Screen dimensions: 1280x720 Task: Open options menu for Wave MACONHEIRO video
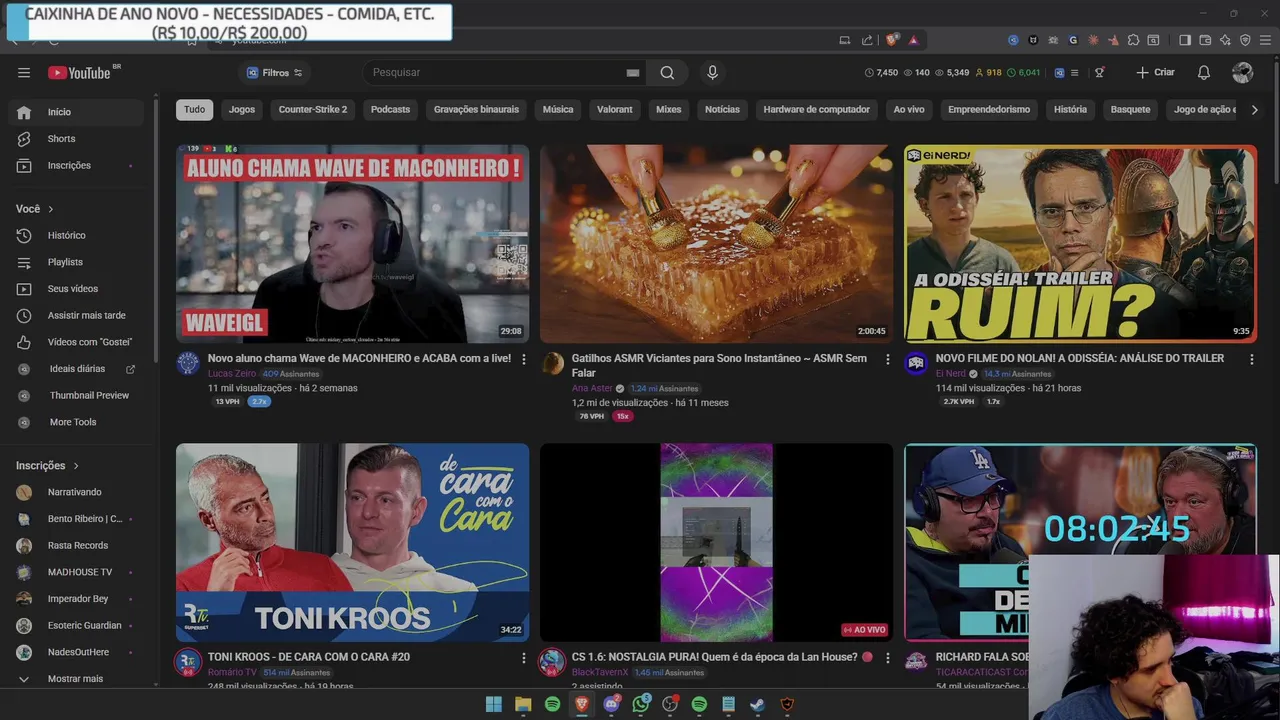pos(524,359)
